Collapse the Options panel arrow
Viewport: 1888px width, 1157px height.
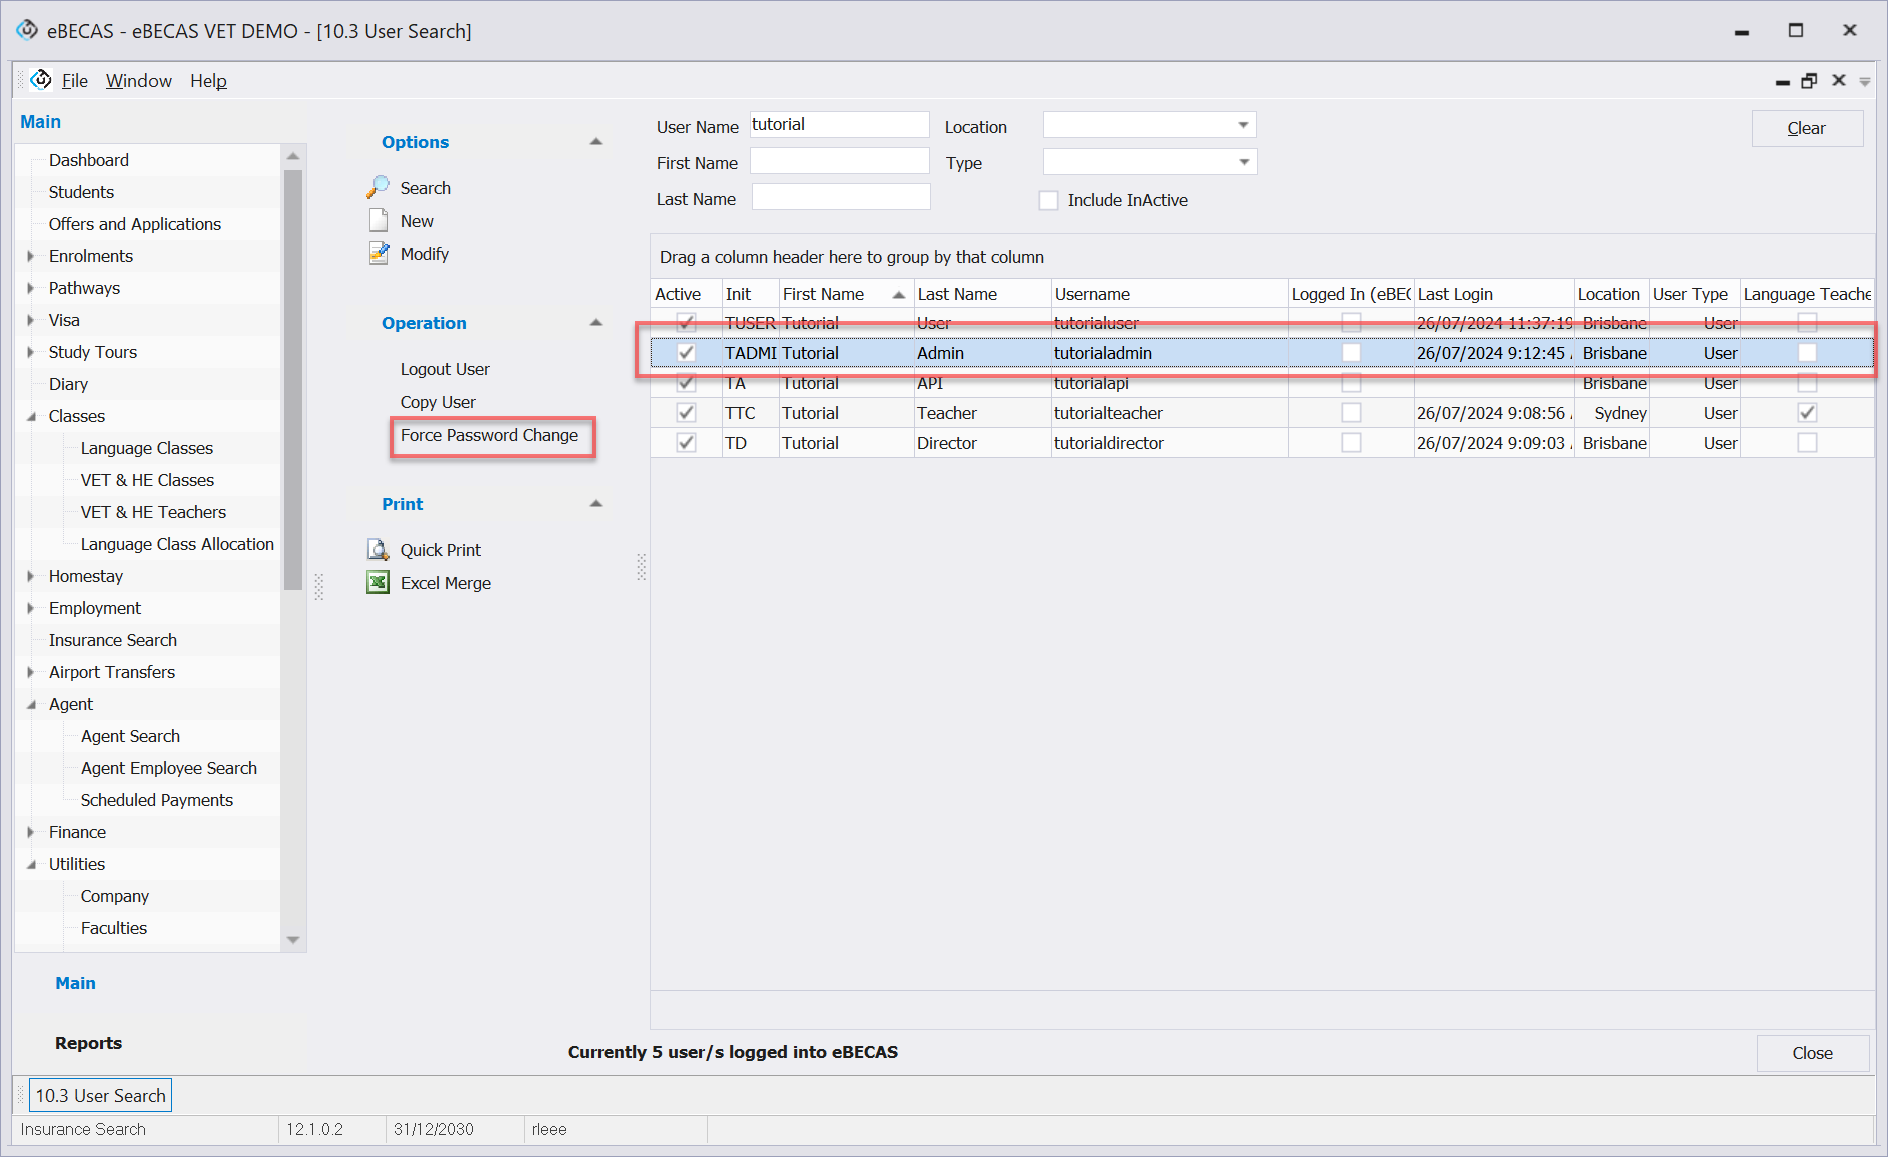click(596, 142)
